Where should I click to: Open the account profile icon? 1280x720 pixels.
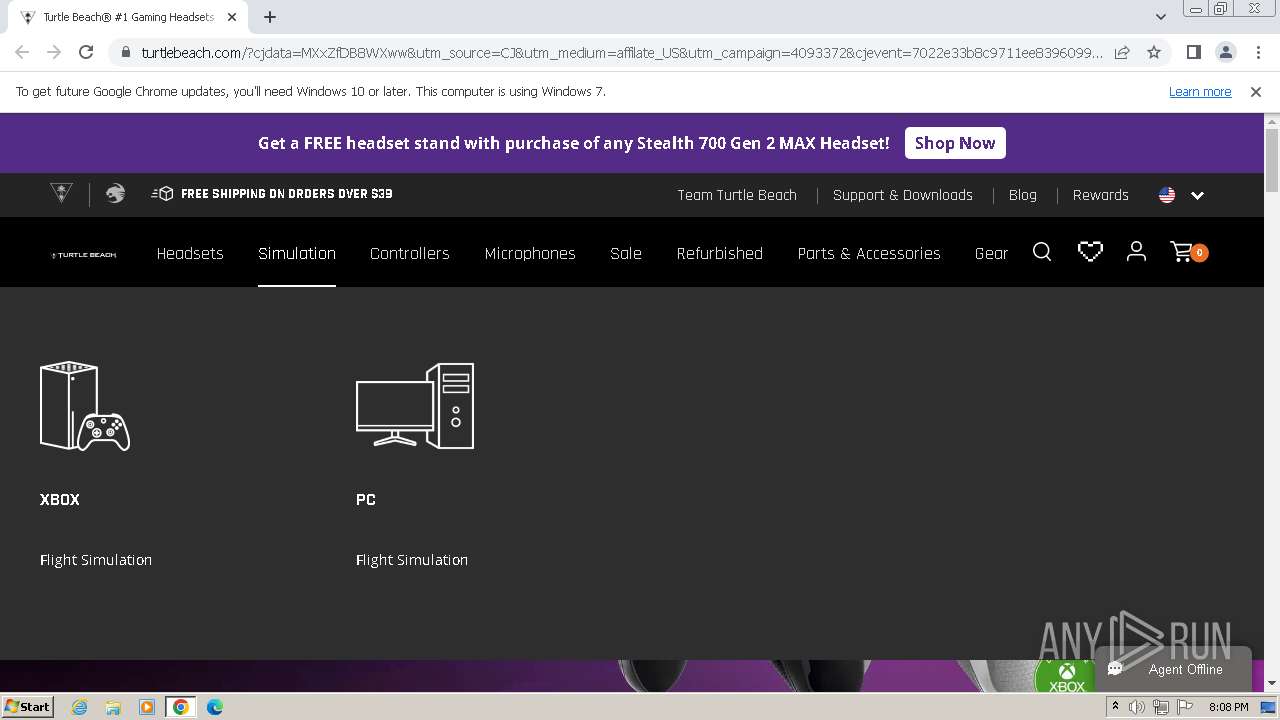(x=1136, y=252)
